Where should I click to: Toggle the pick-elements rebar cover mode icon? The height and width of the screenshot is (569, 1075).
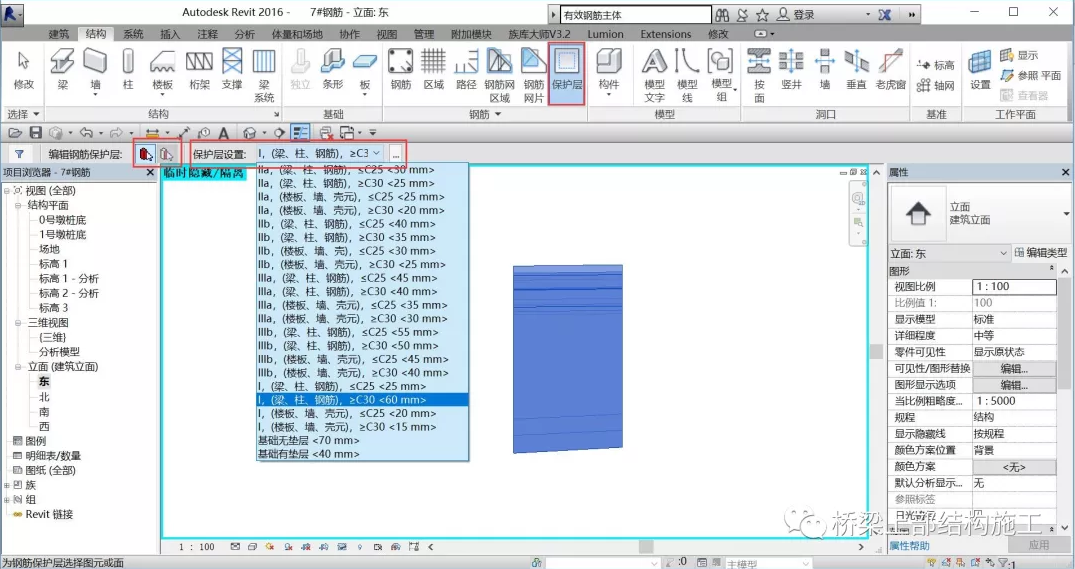[146, 154]
